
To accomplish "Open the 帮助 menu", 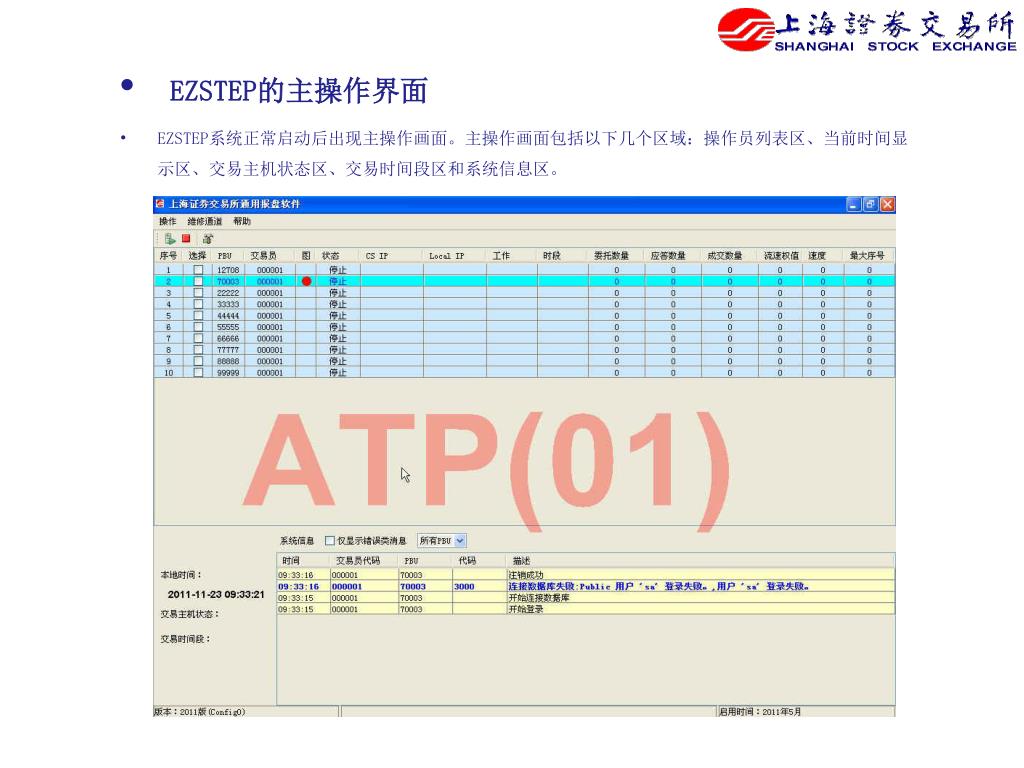I will coord(242,221).
